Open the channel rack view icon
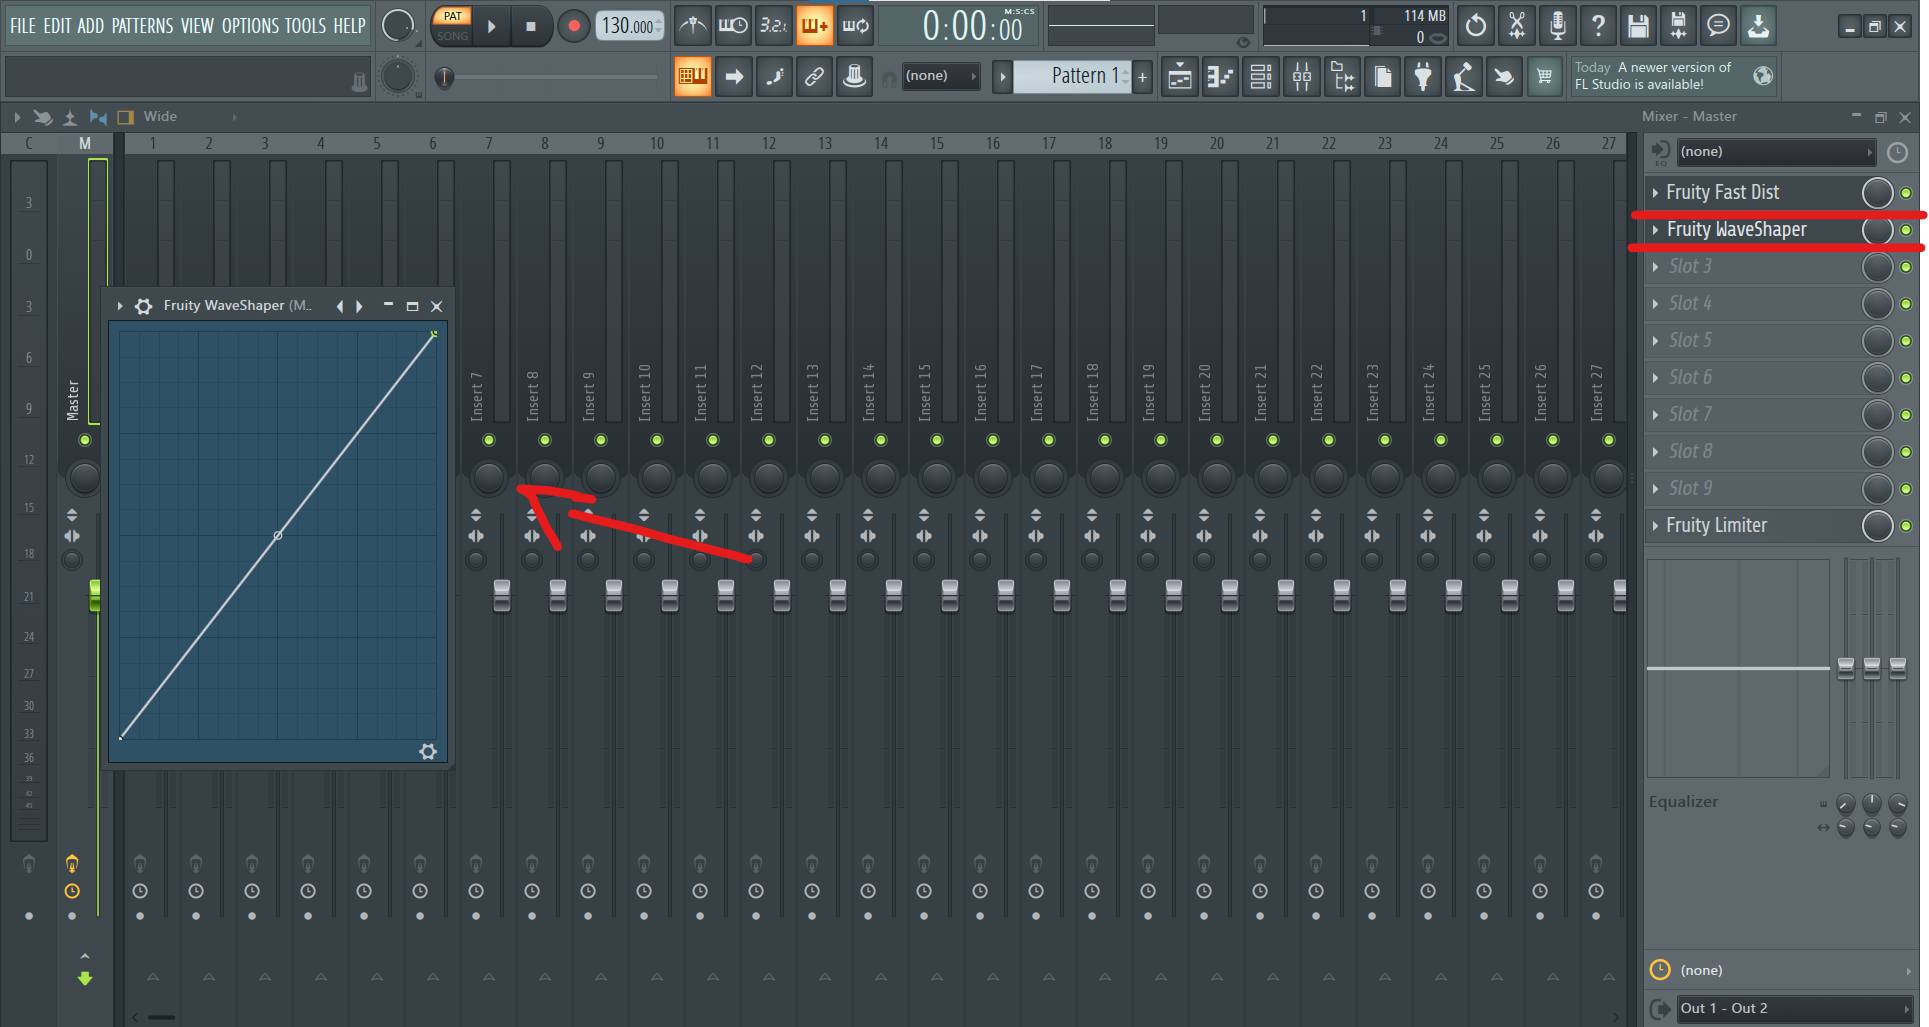 click(x=1261, y=76)
